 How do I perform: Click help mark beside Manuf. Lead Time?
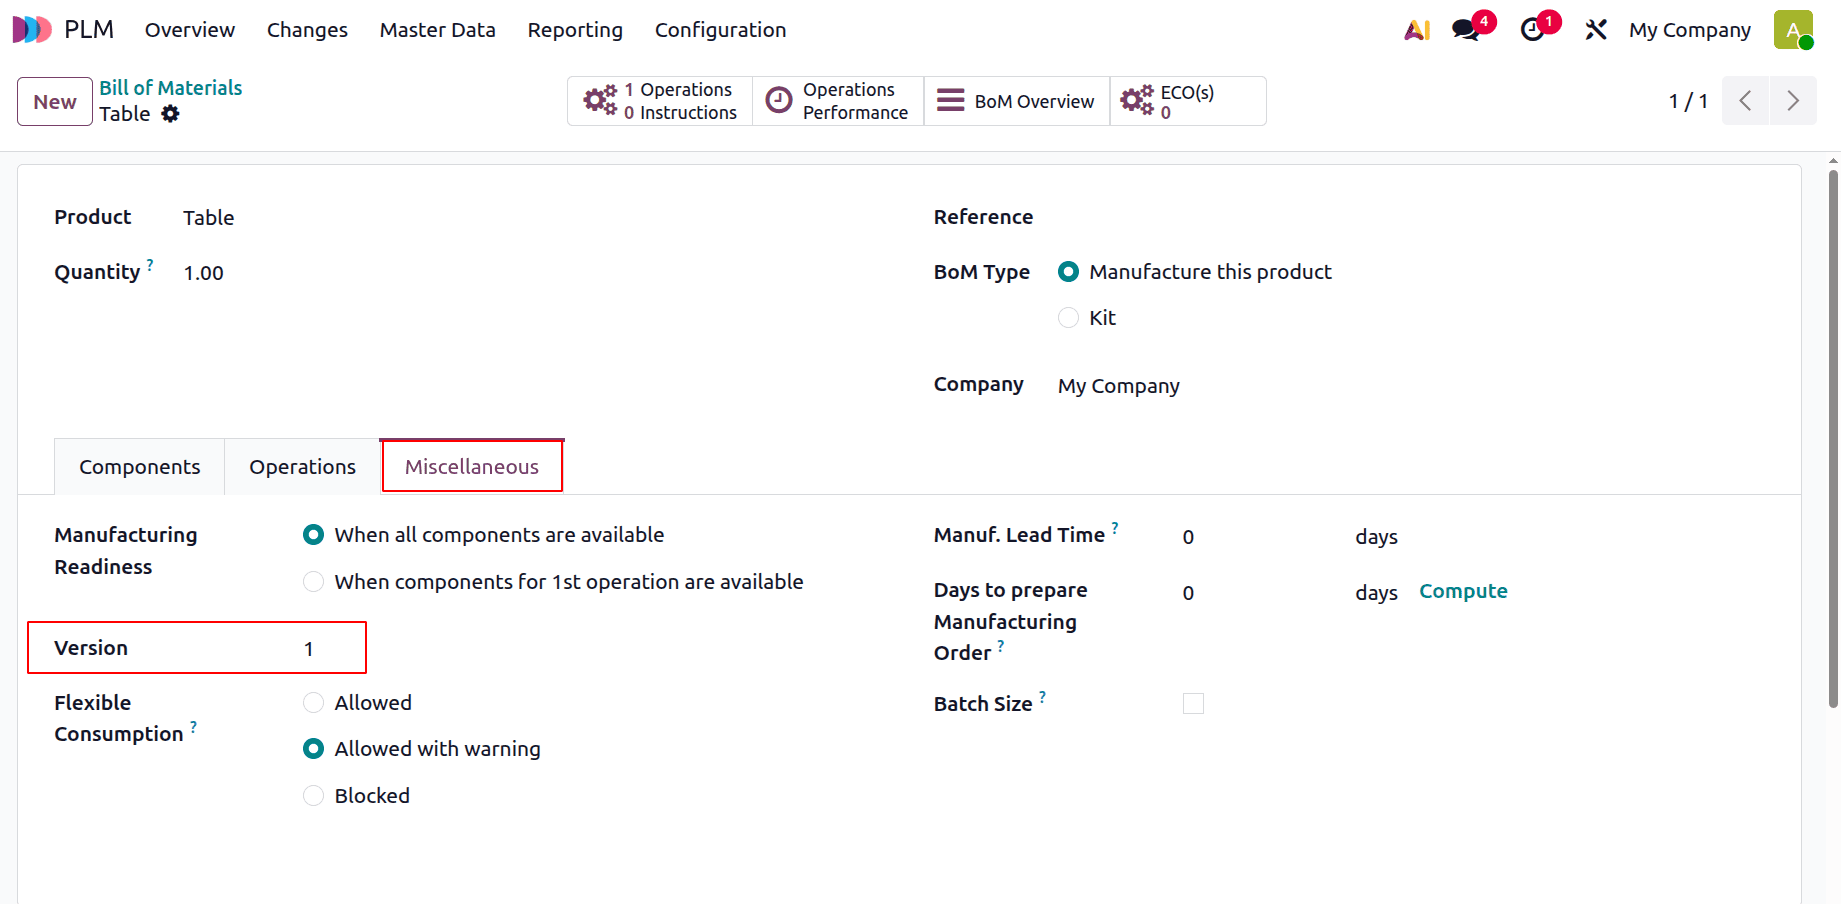coord(1115,528)
